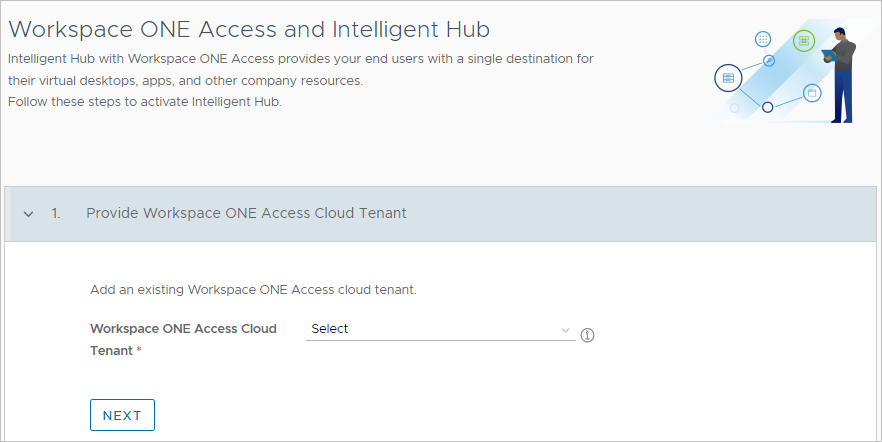Open the Workspace ONE Access Cloud Tenant dropdown
This screenshot has width=882, height=442.
[x=440, y=329]
